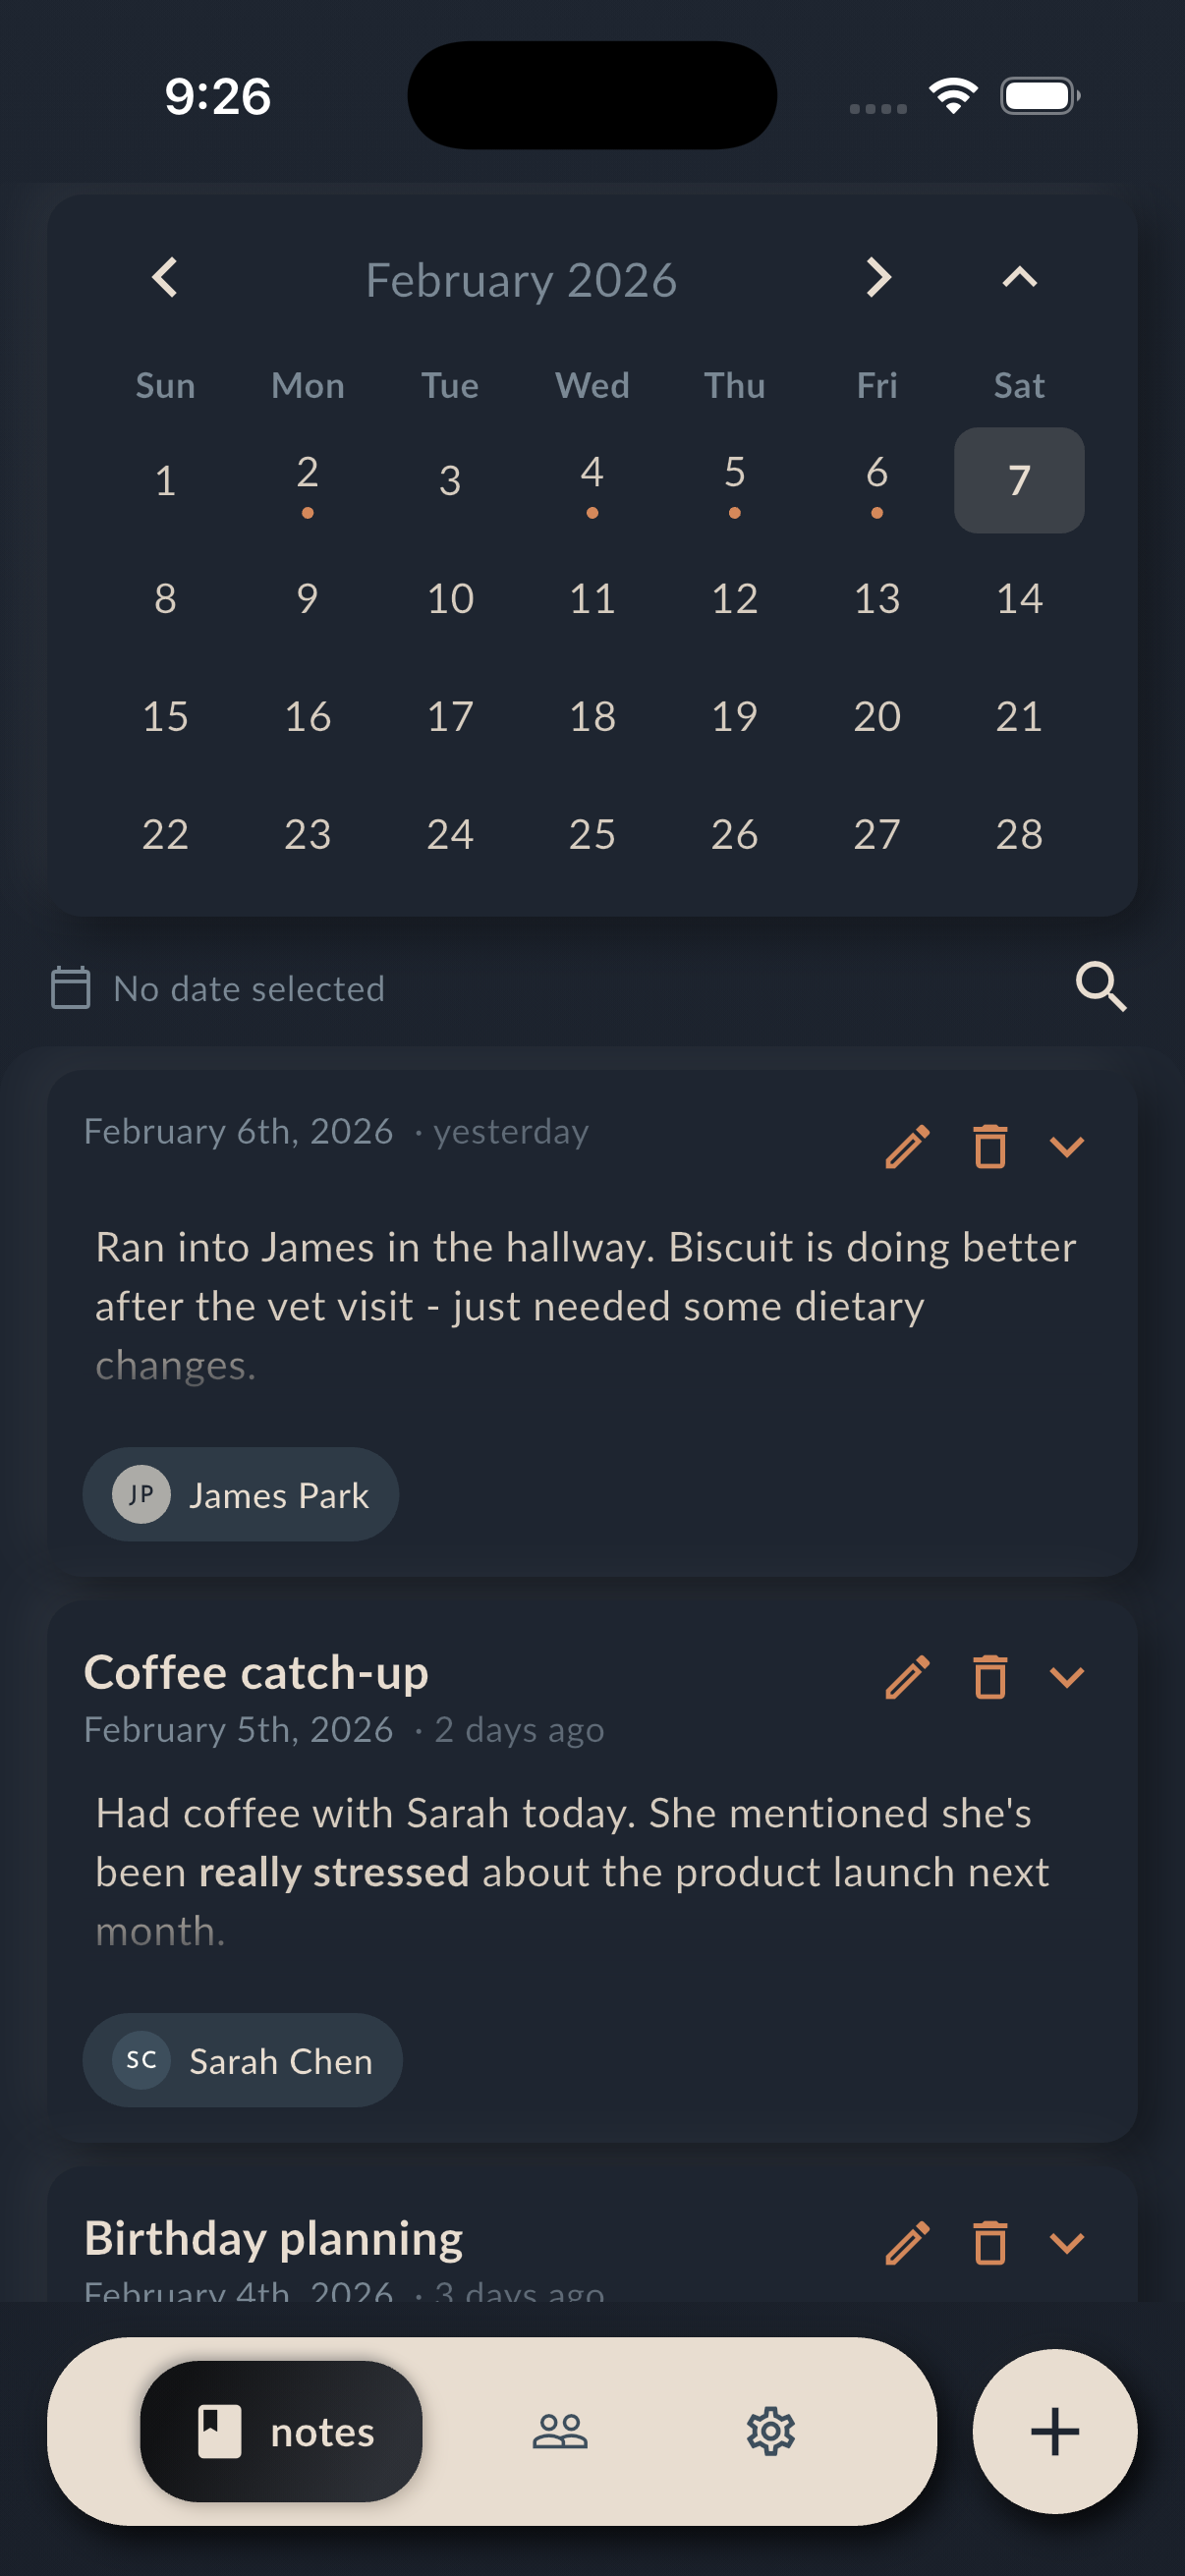Open the Sarah Chen contact tag
Screen dimensions: 1185x2576
pyautogui.click(x=241, y=2060)
